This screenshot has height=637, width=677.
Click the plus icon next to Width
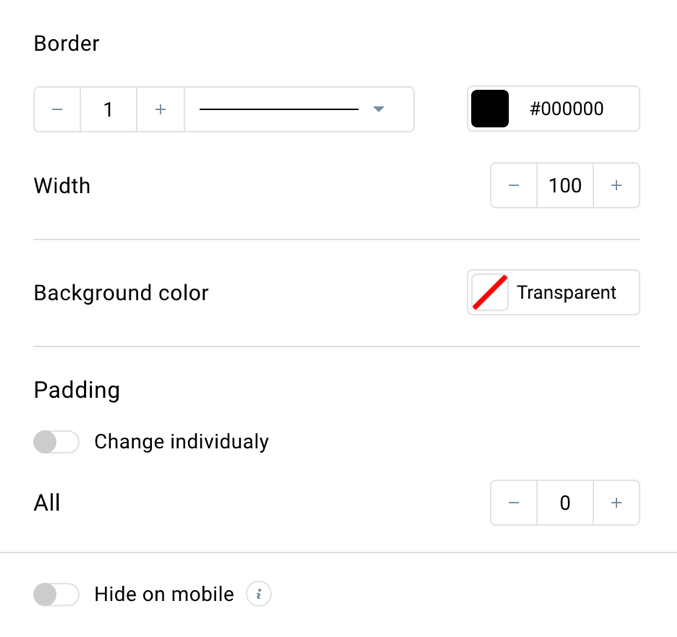pos(616,185)
